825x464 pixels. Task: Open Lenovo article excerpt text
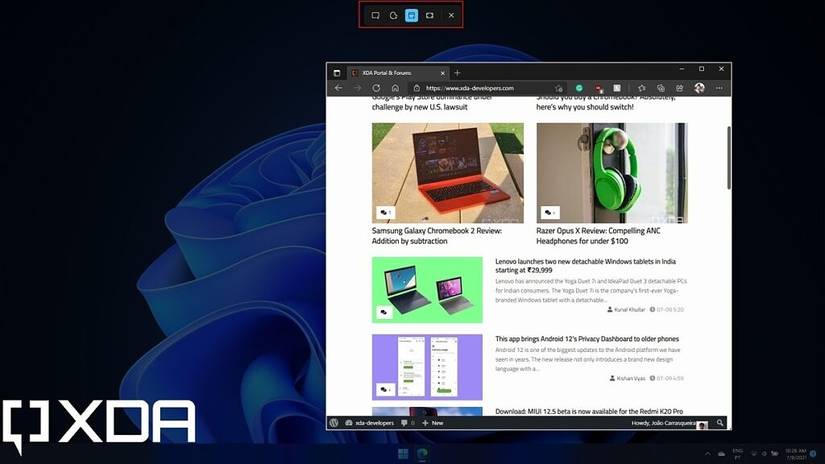pyautogui.click(x=591, y=290)
